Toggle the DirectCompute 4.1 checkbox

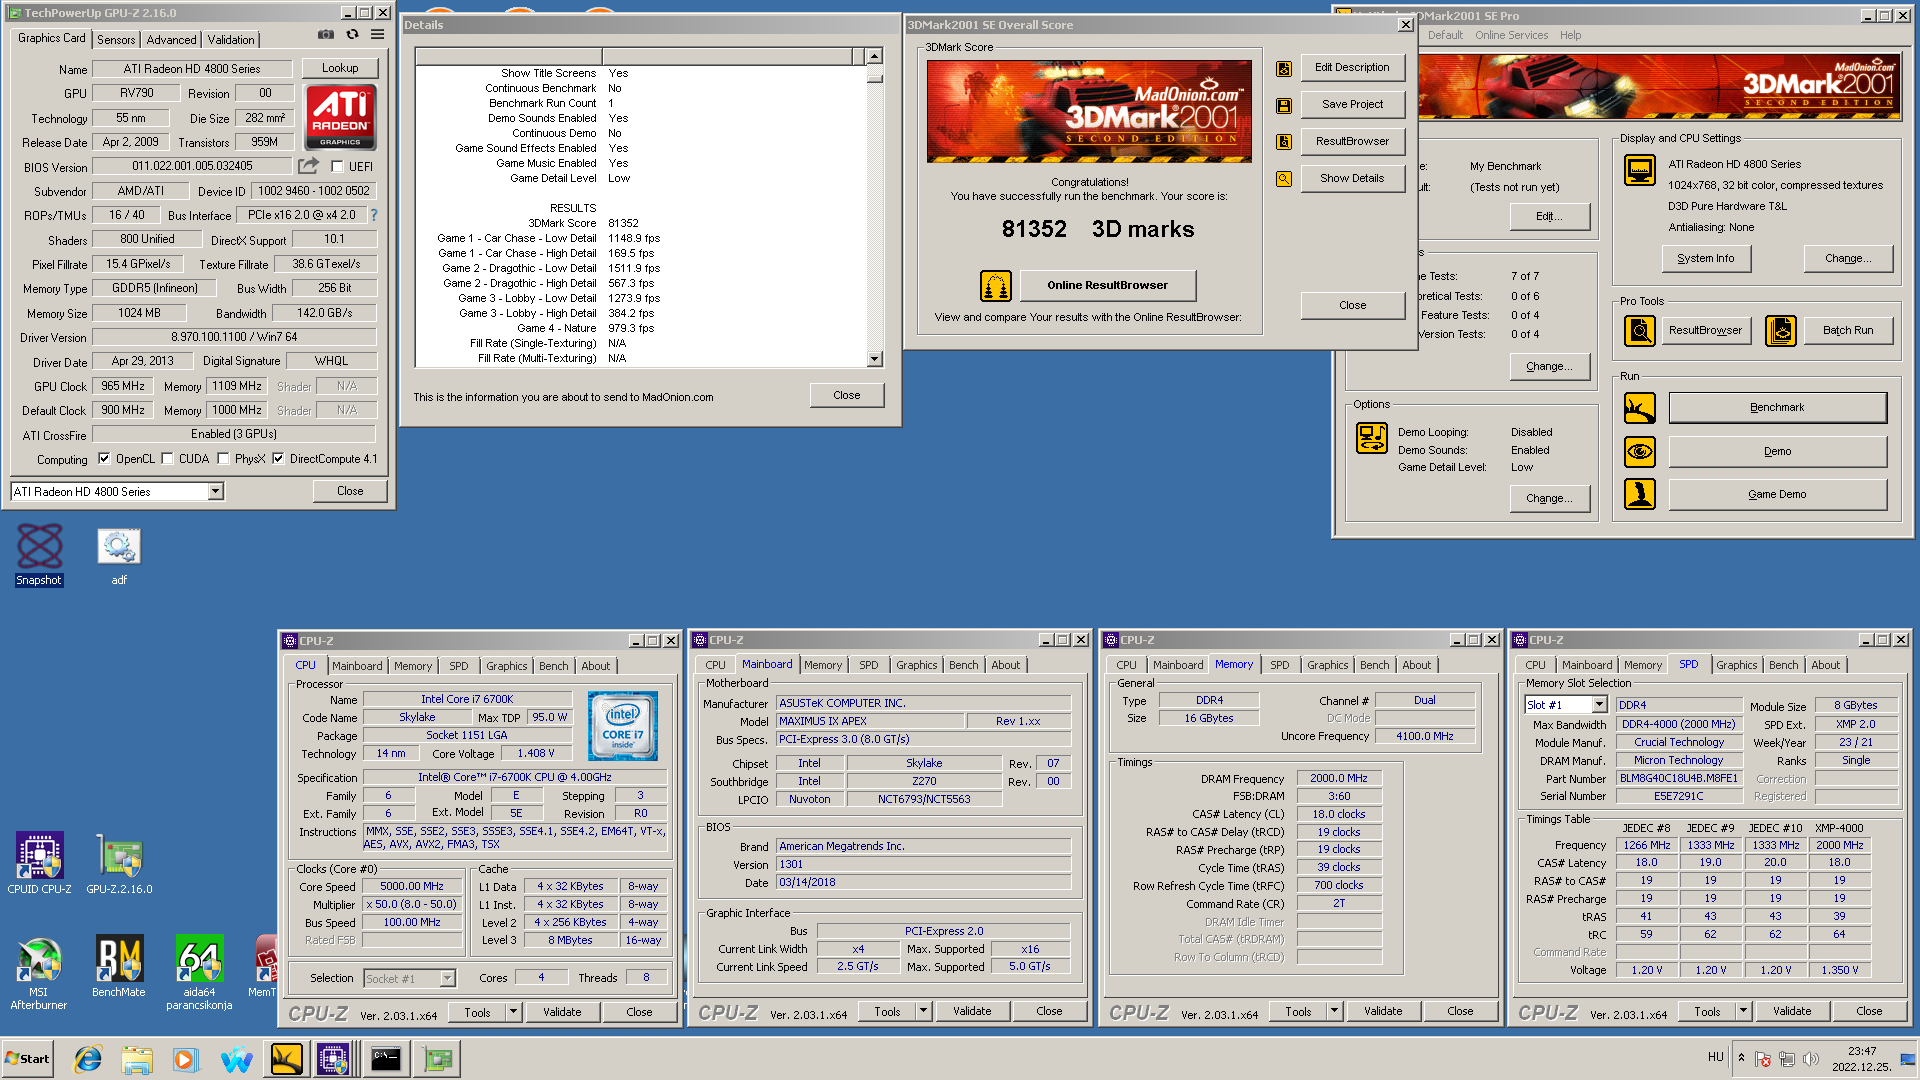(278, 459)
